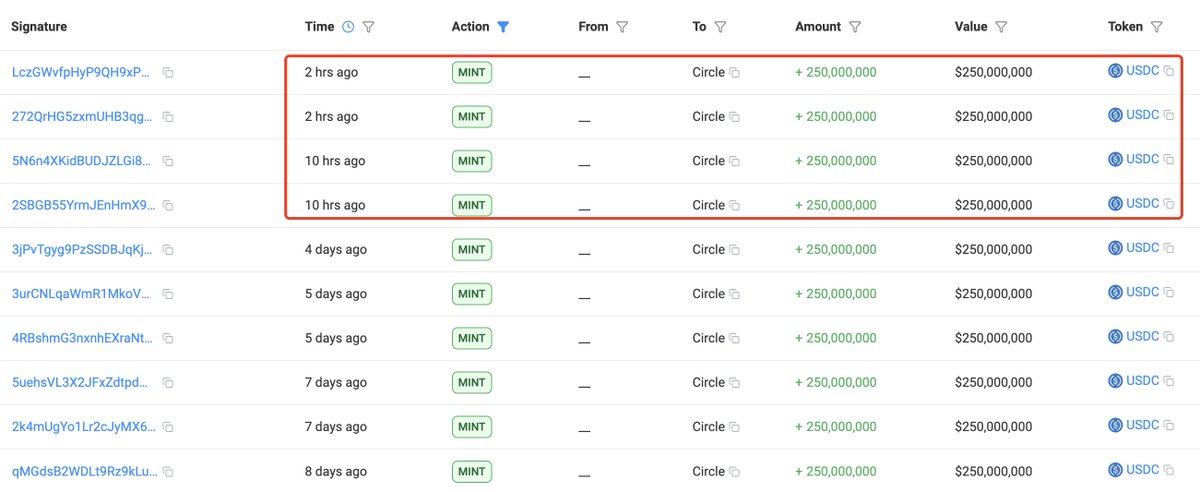Copy signature qMGdsB2WDLt9Rz9kLu icon
This screenshot has height=492, width=1200.
pos(168,471)
